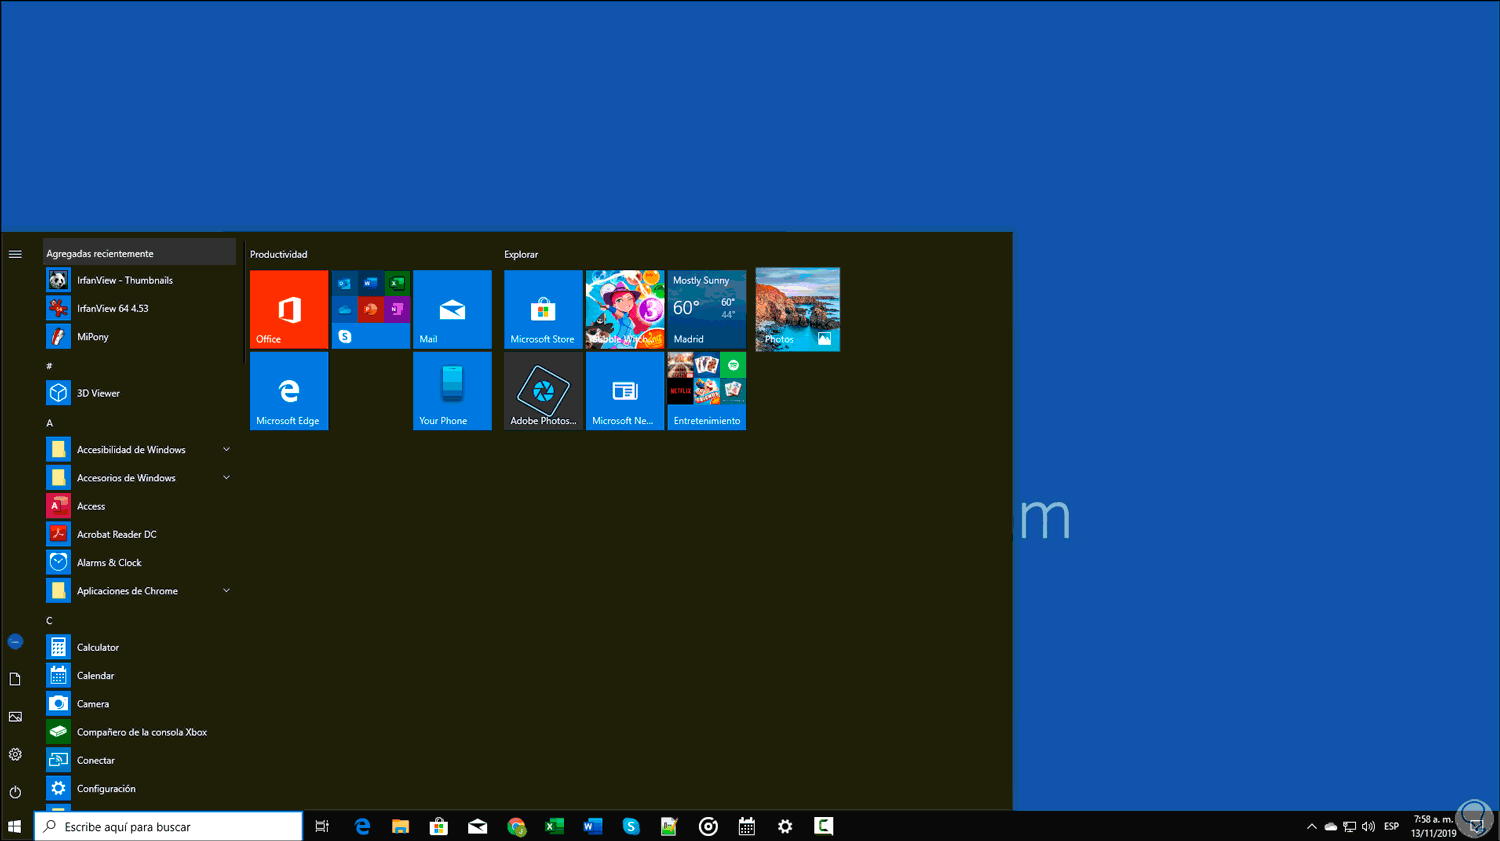The width and height of the screenshot is (1500, 841).
Task: Open the Mail tile
Action: [x=452, y=309]
